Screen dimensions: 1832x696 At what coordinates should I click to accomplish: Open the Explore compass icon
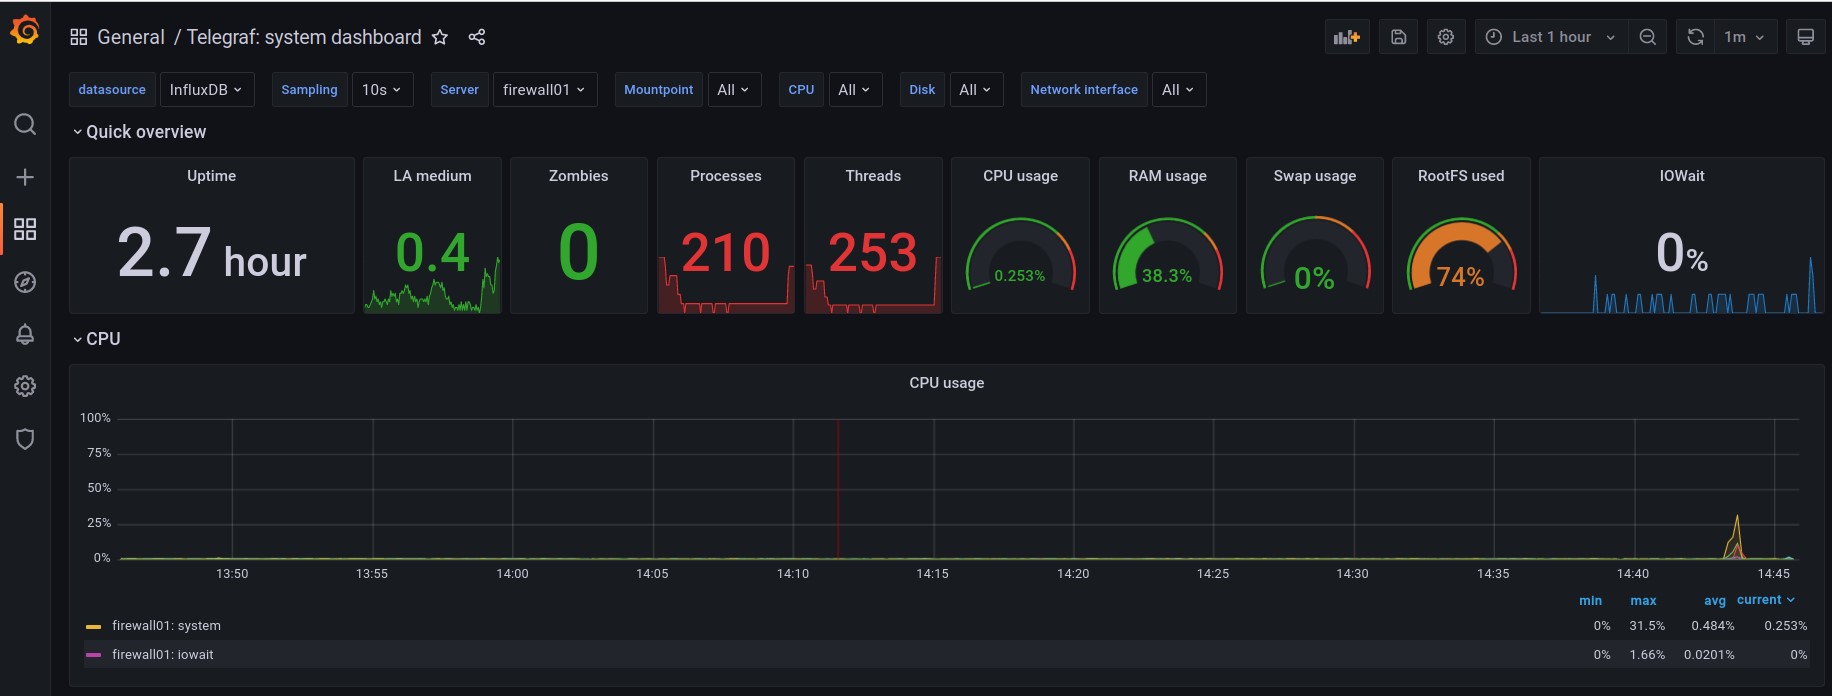[x=25, y=282]
